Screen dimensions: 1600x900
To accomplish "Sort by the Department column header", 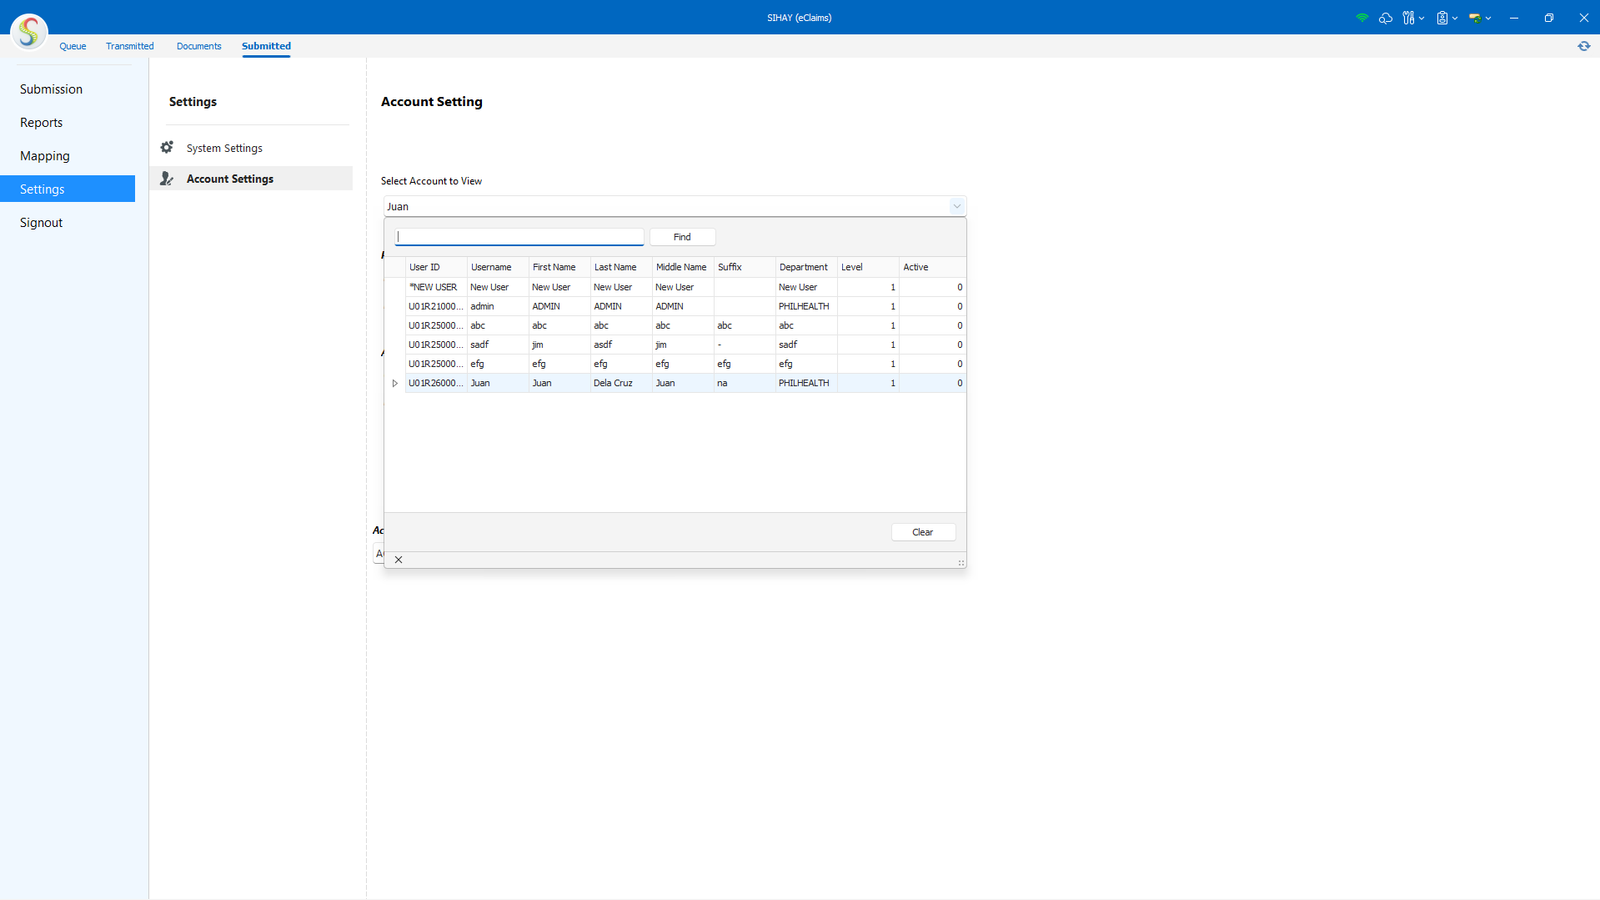I will (803, 267).
